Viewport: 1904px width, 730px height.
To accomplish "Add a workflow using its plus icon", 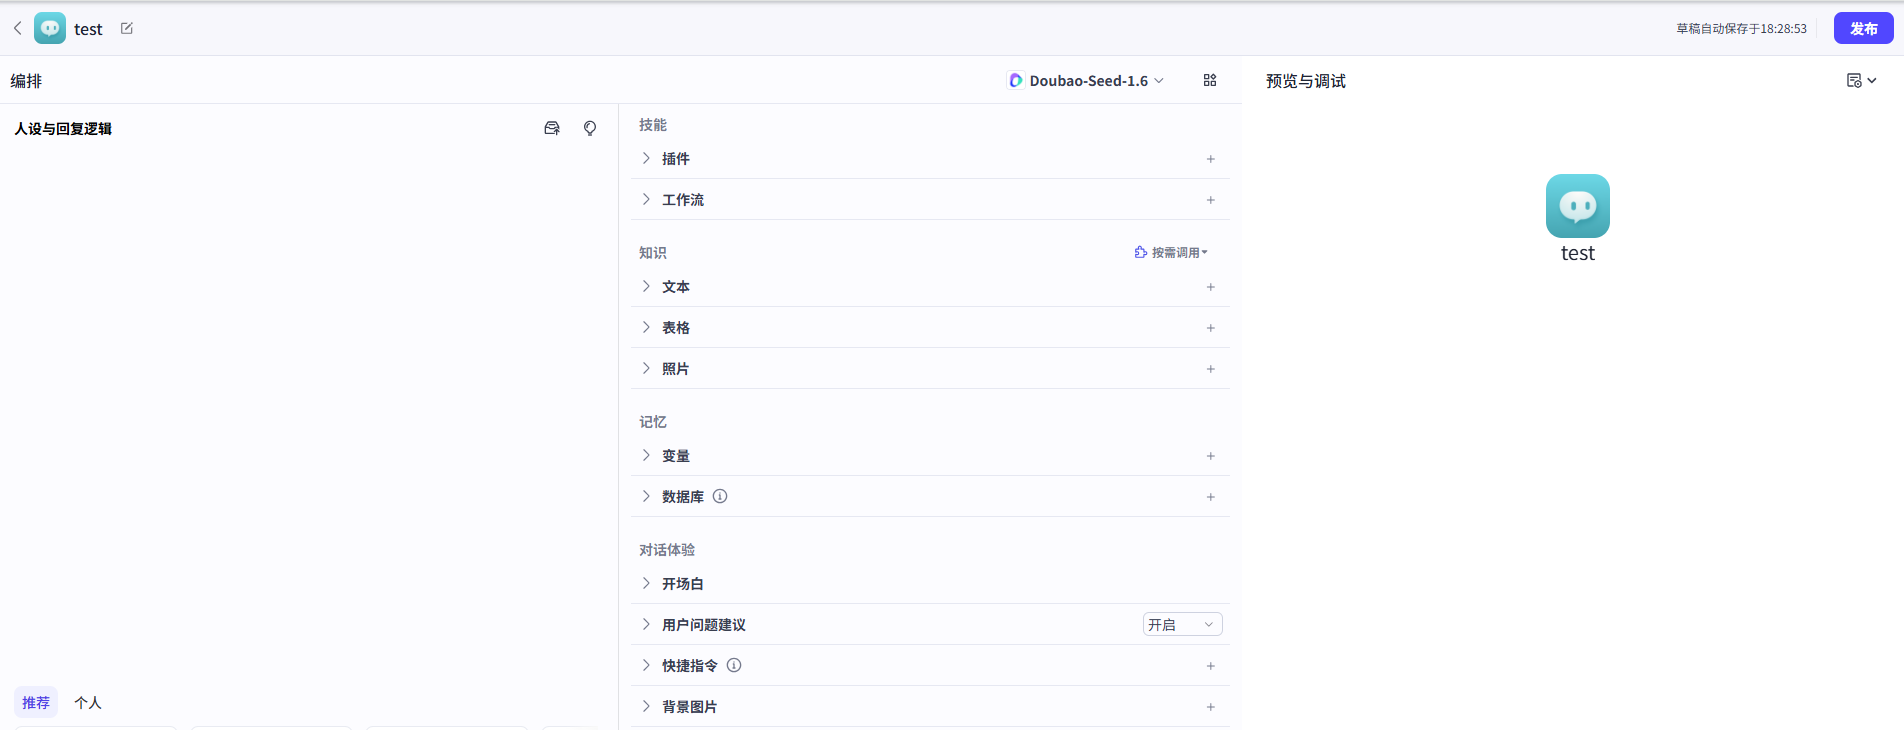I will [x=1210, y=200].
